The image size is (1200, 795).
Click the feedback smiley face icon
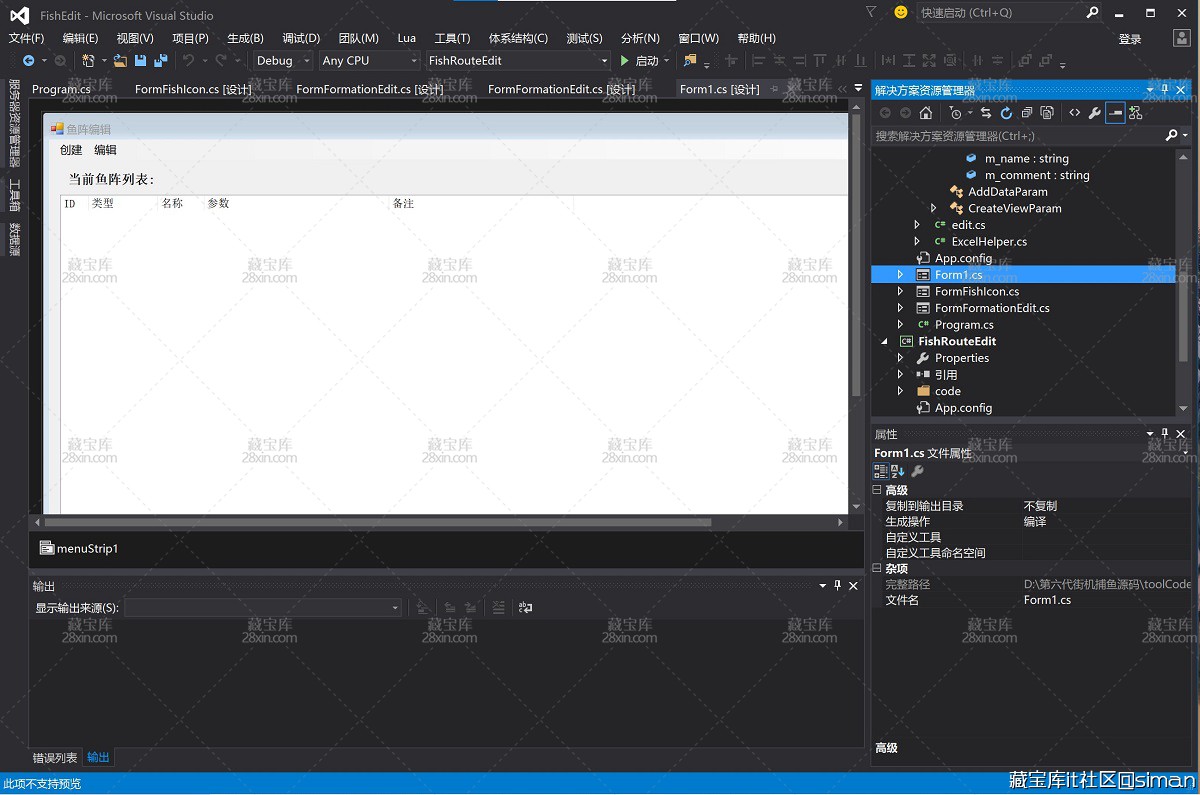(x=901, y=13)
